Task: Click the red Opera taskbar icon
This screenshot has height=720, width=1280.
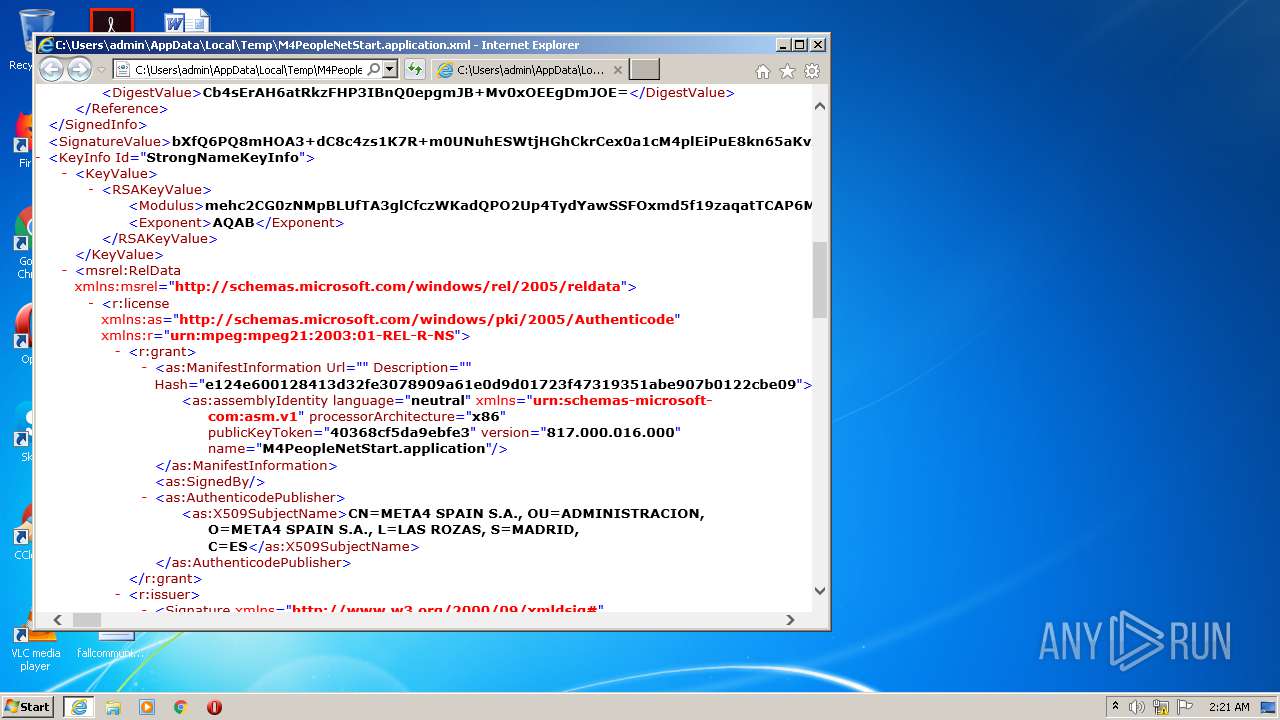Action: 214,706
